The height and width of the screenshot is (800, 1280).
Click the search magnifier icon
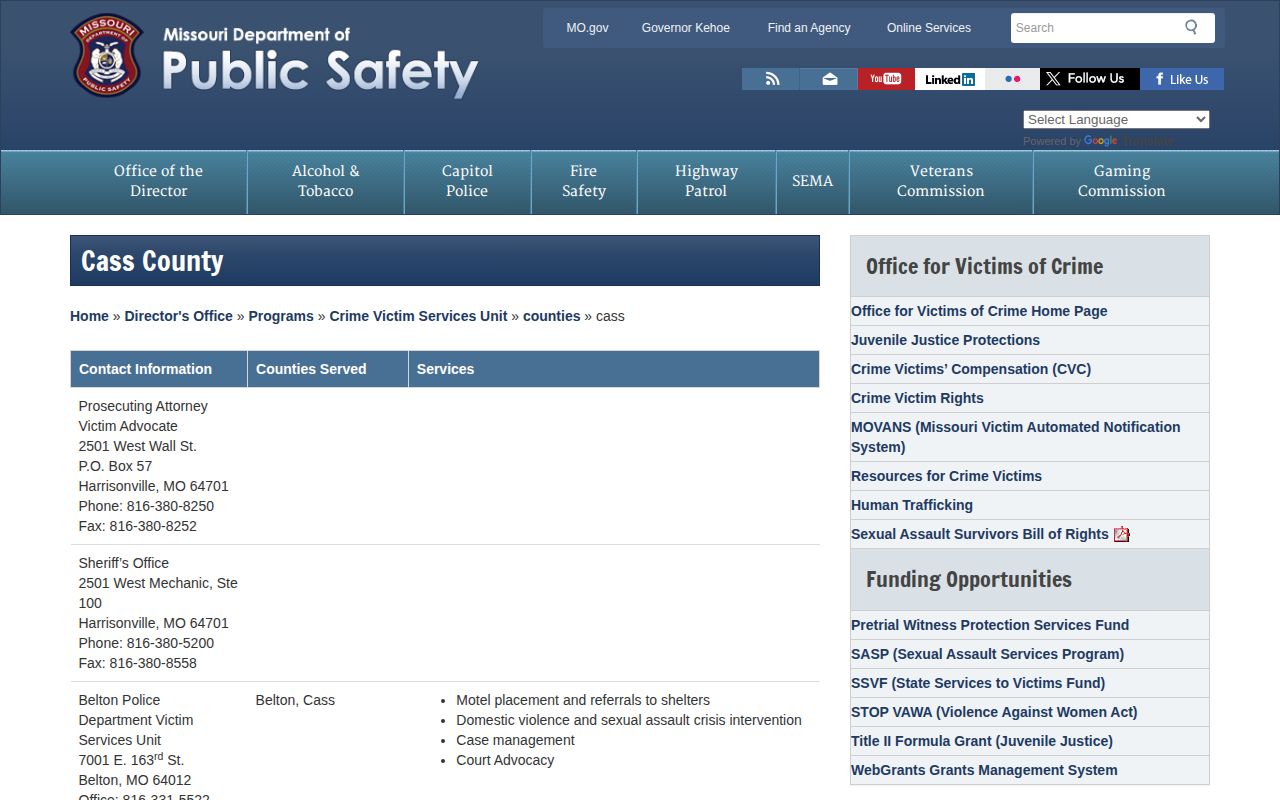[x=1191, y=27]
